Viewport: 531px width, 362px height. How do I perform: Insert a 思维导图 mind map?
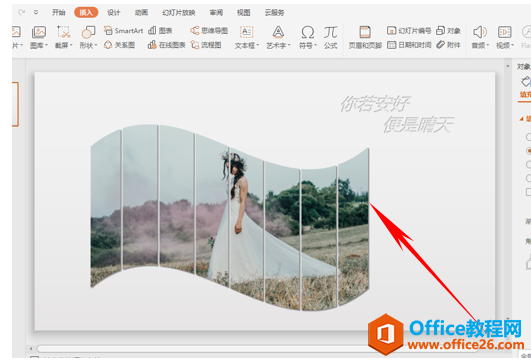coord(209,31)
